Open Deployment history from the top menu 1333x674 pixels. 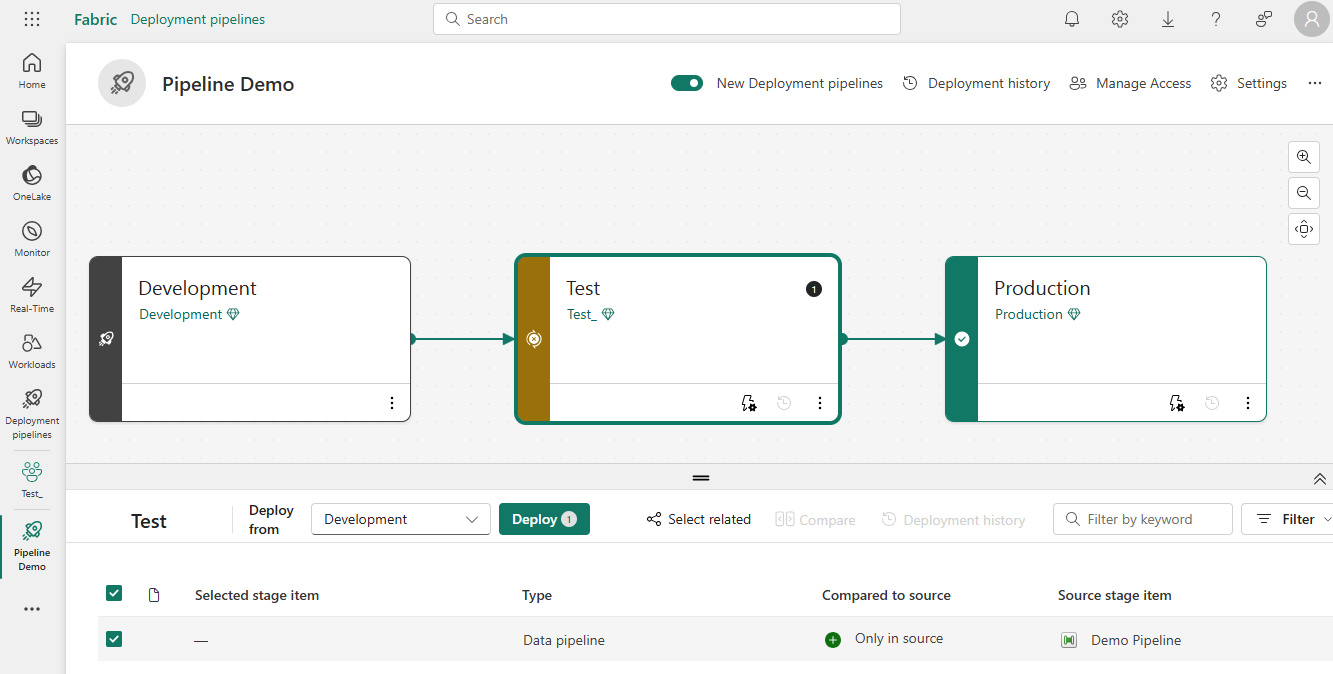coord(975,83)
